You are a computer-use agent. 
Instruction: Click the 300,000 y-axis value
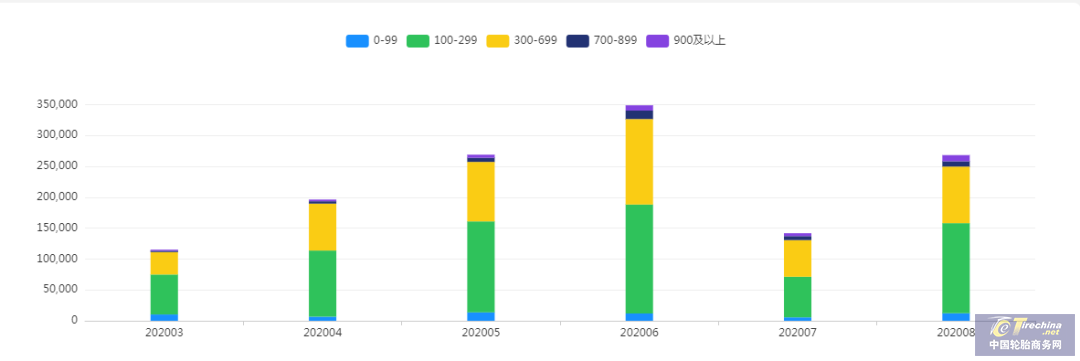tap(56, 136)
